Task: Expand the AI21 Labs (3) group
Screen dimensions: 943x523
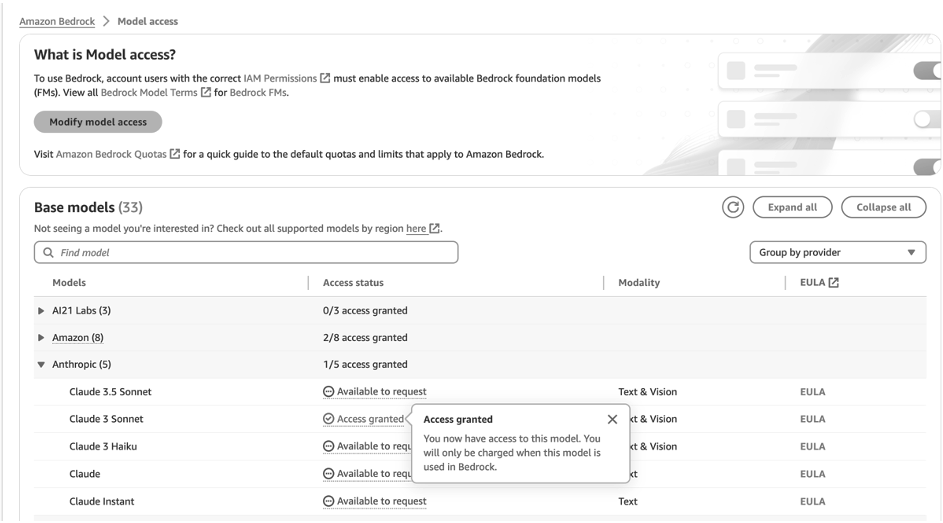Action: coord(41,311)
